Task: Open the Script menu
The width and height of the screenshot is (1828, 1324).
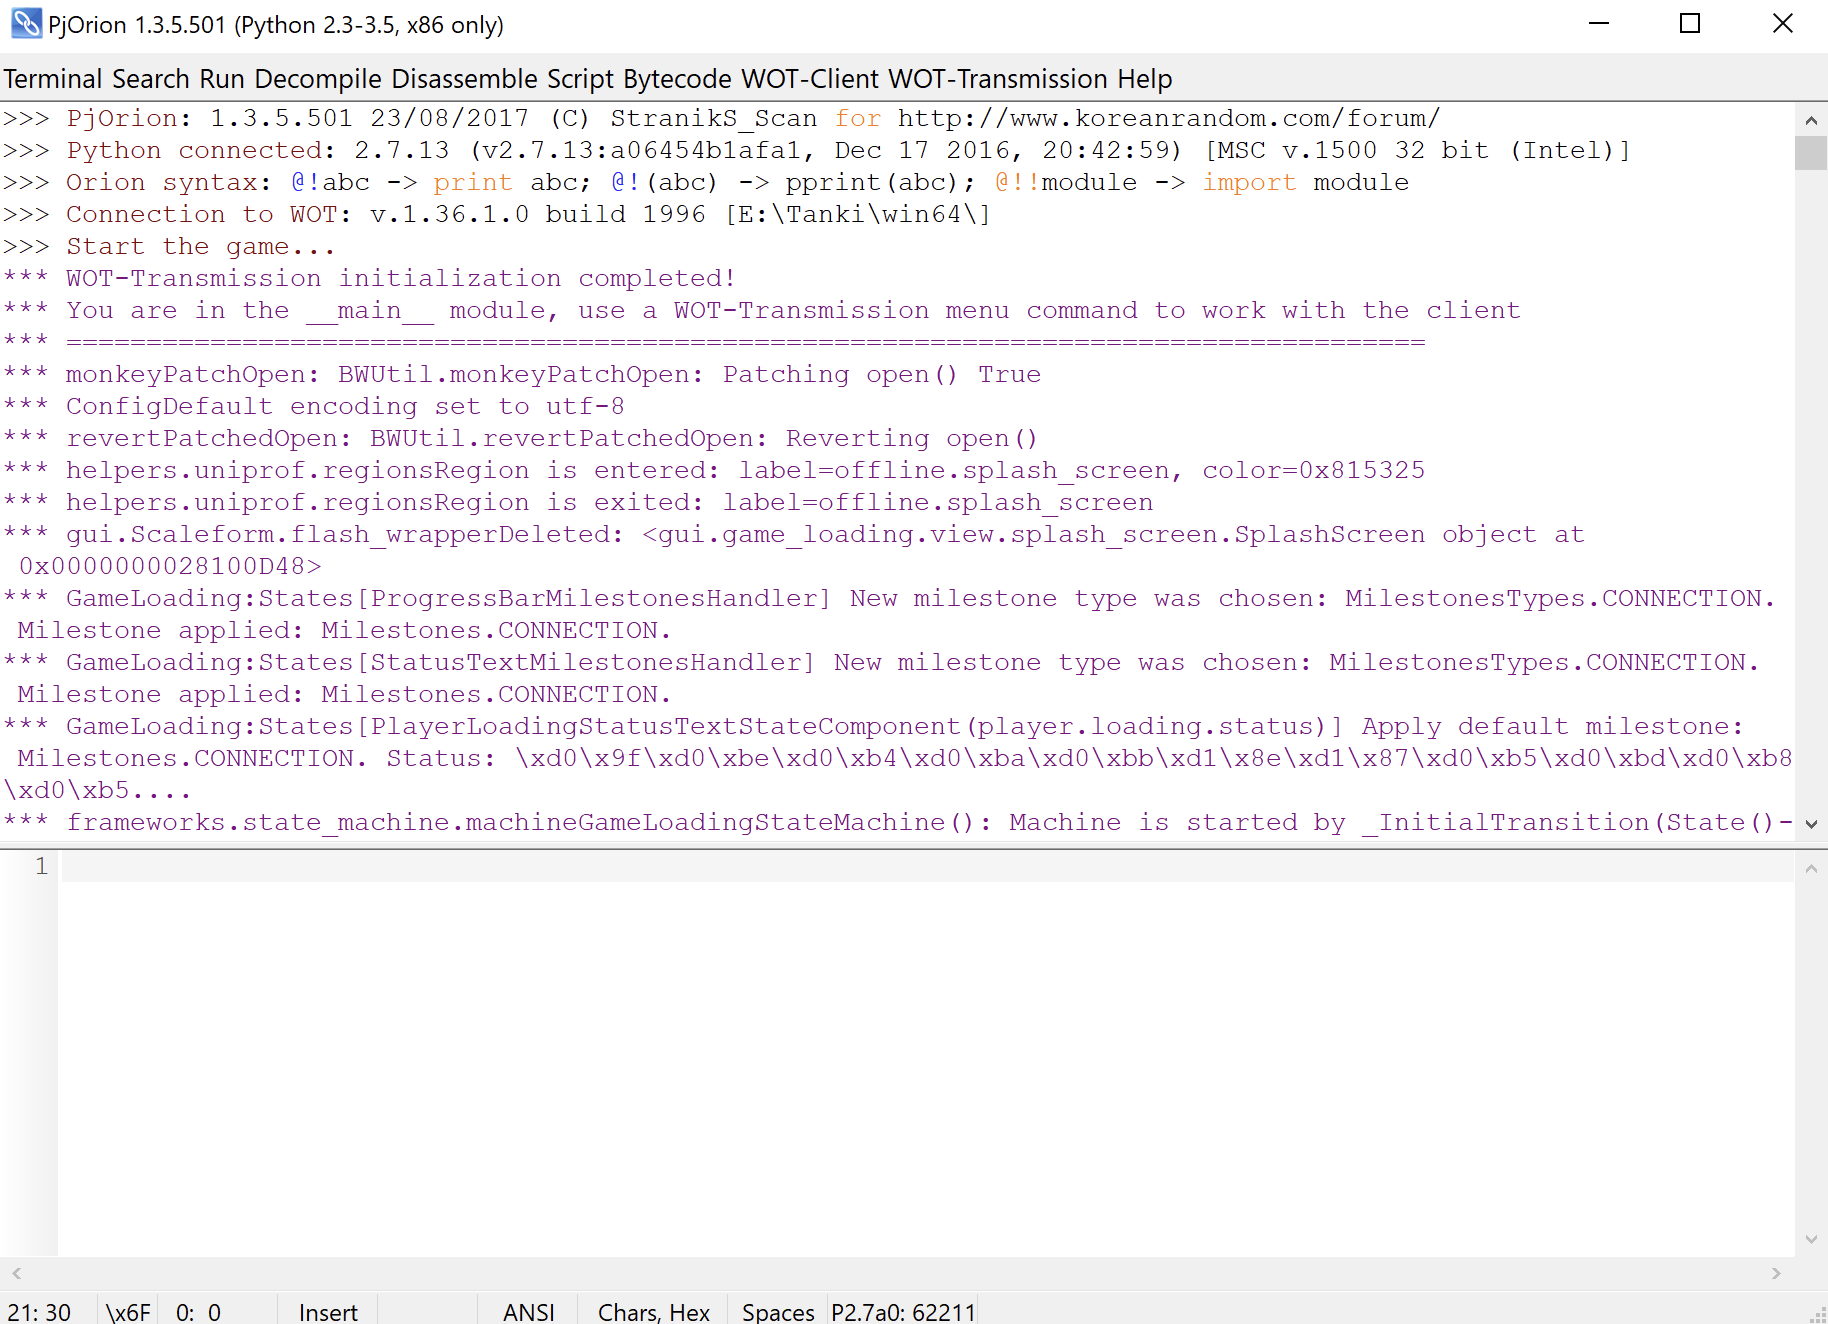Action: pos(580,79)
